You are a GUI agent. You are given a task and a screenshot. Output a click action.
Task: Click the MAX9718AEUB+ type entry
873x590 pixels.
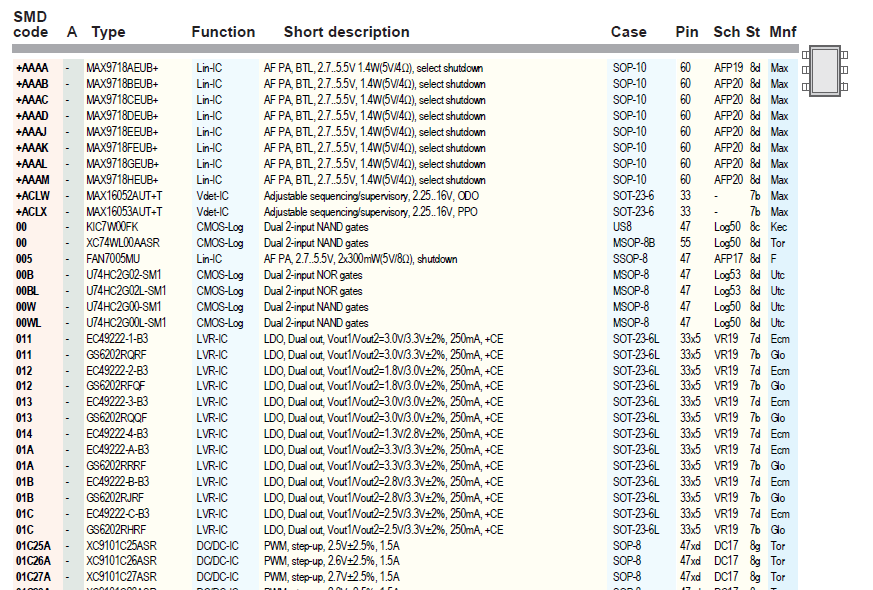[x=122, y=68]
